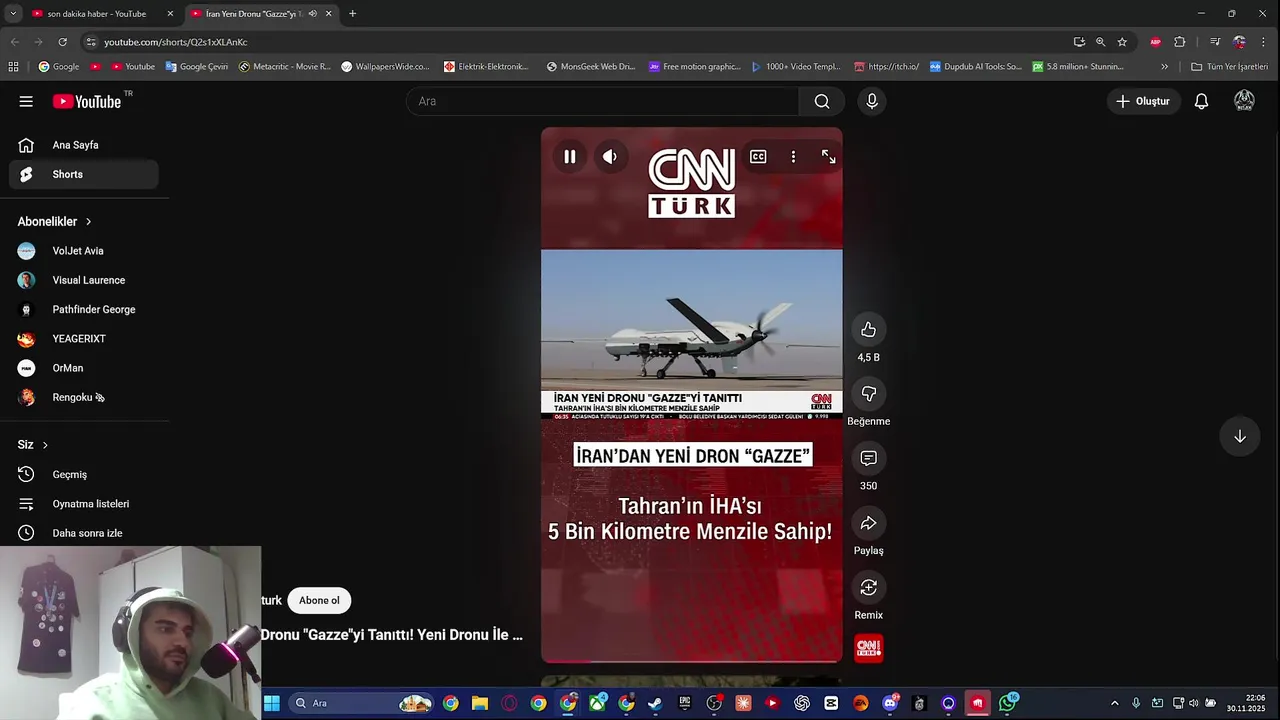Open Steam from the taskbar
The height and width of the screenshot is (720, 1280).
655,703
